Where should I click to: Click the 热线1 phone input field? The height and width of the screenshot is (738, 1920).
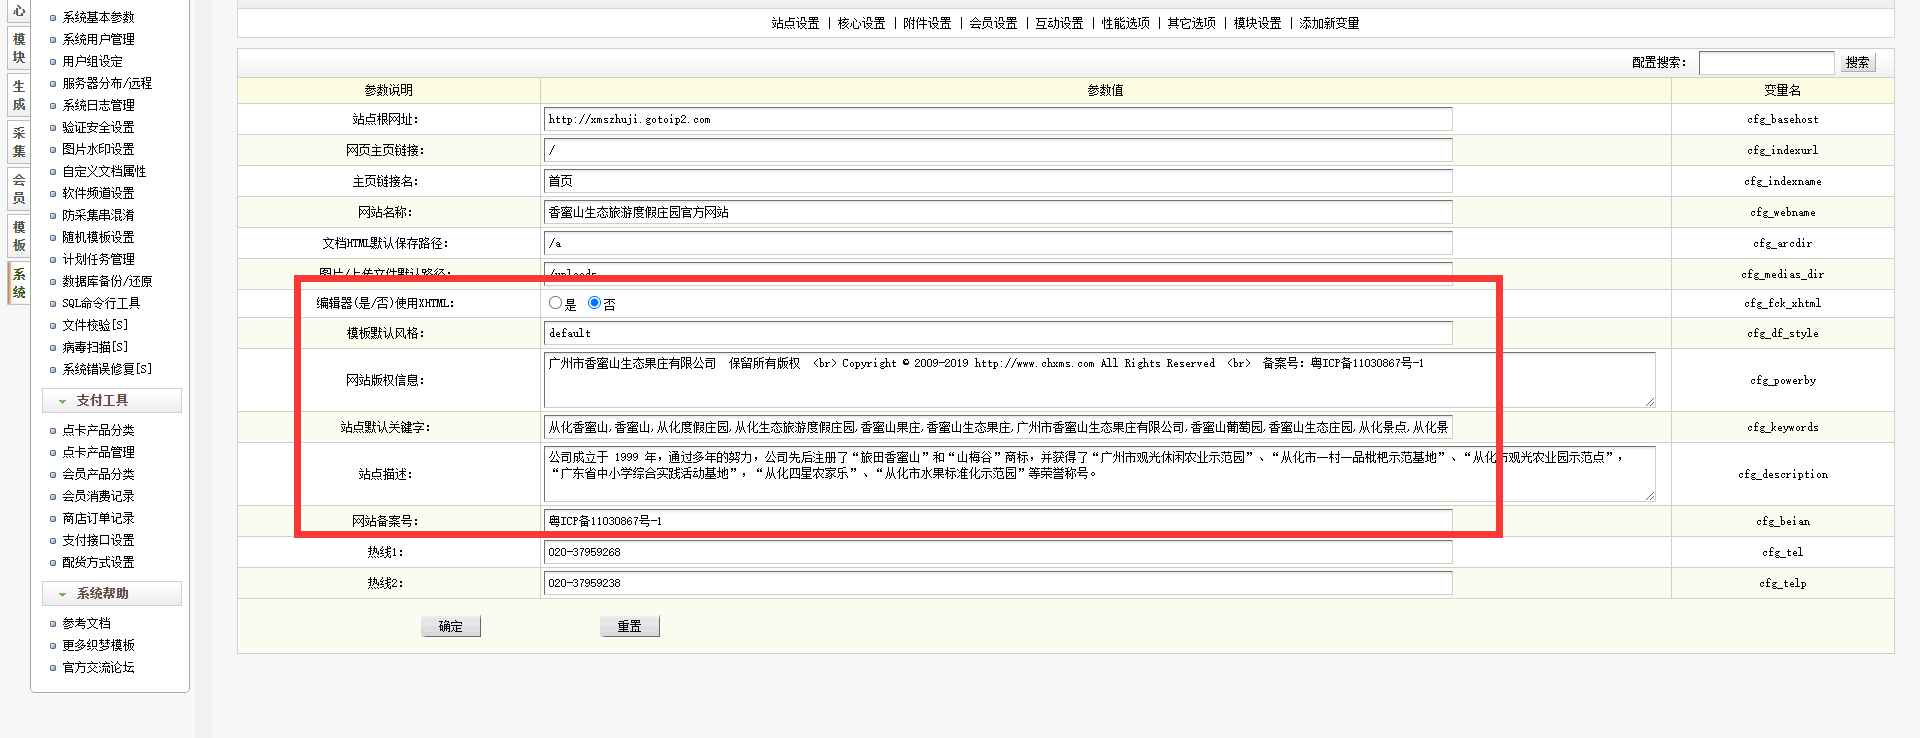pyautogui.click(x=998, y=552)
